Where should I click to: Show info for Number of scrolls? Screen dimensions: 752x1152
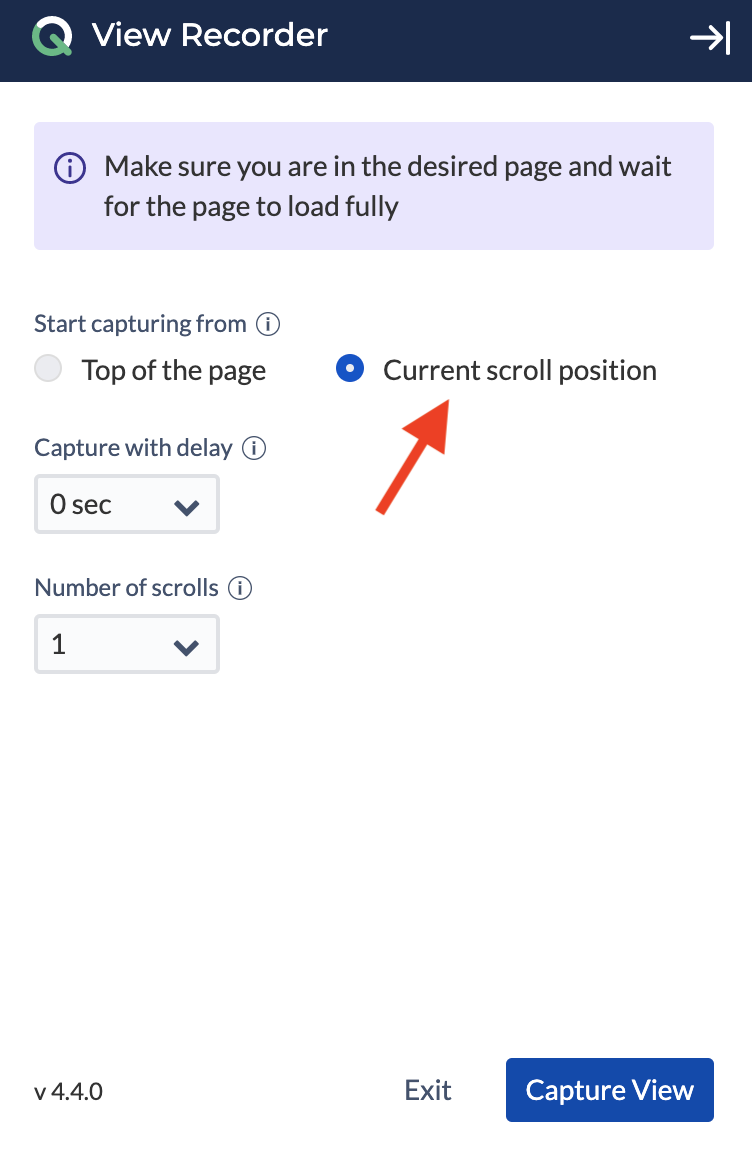(240, 588)
